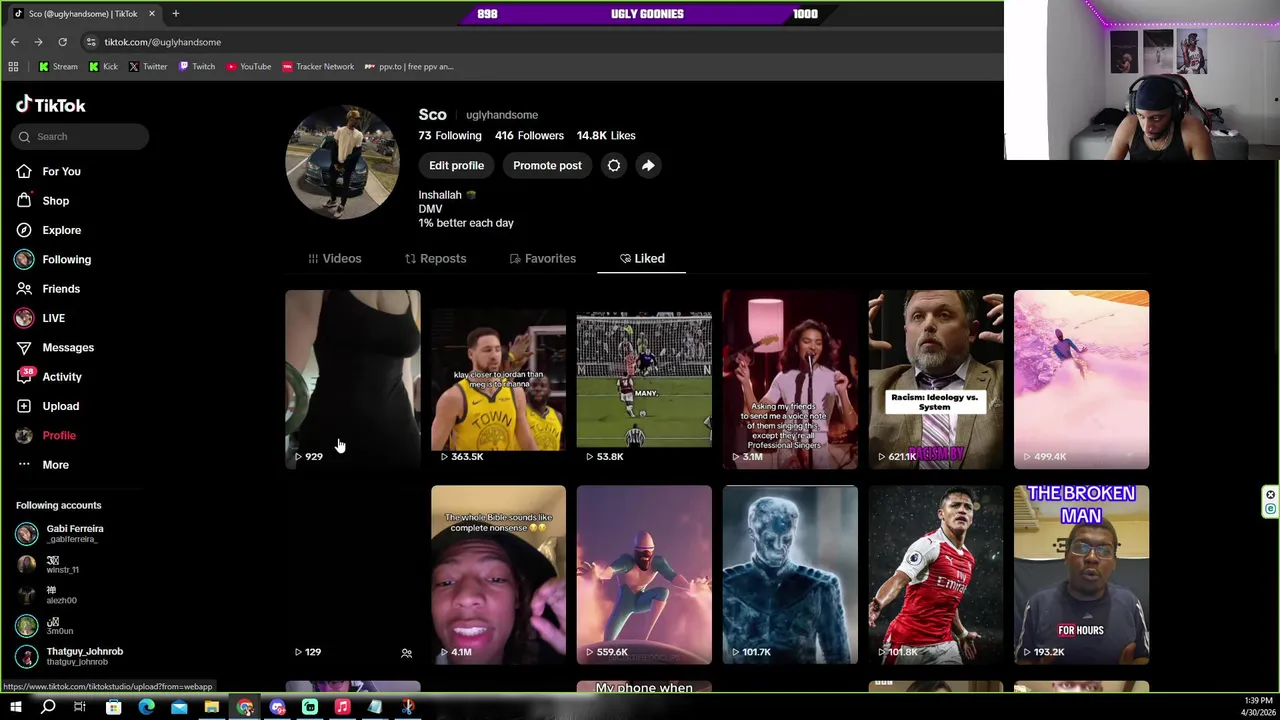This screenshot has width=1280, height=720.
Task: Open the whole Bible sounds like nonsense video
Action: [498, 575]
